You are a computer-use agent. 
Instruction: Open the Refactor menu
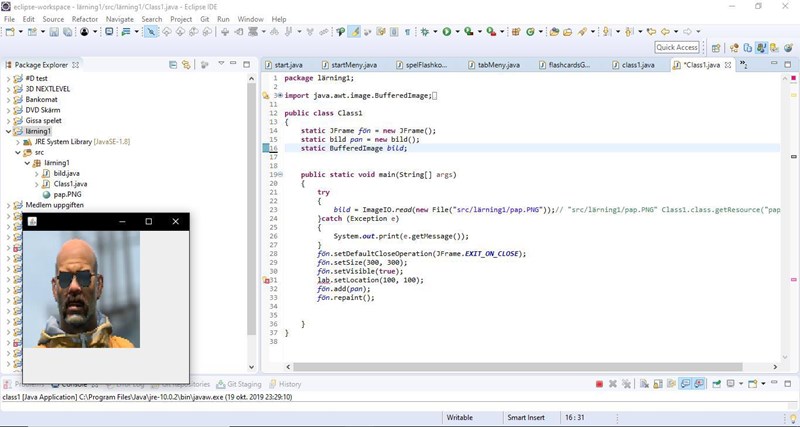pyautogui.click(x=85, y=19)
